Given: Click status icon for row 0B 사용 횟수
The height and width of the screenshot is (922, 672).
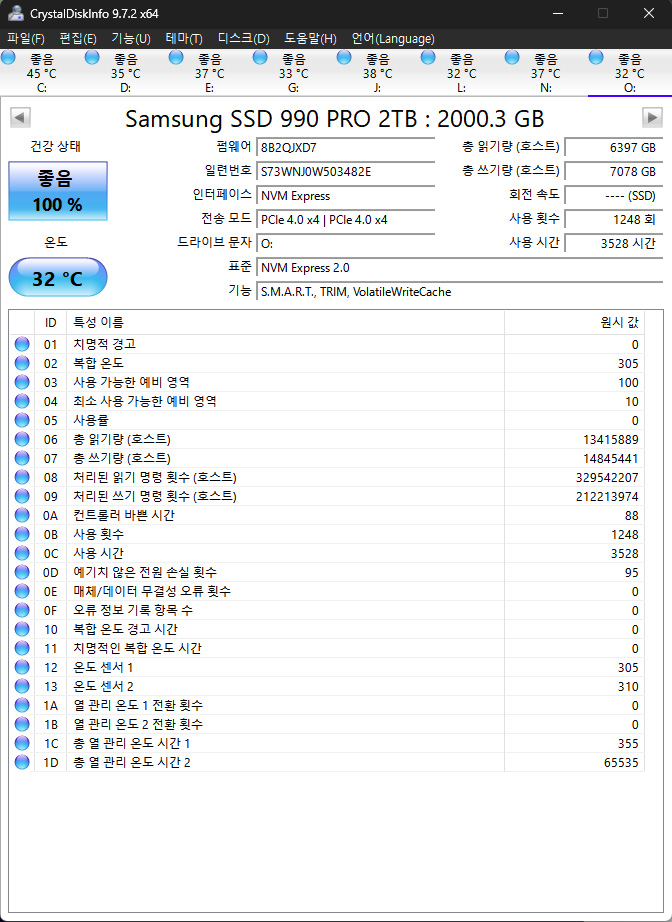Looking at the screenshot, I should point(22,535).
